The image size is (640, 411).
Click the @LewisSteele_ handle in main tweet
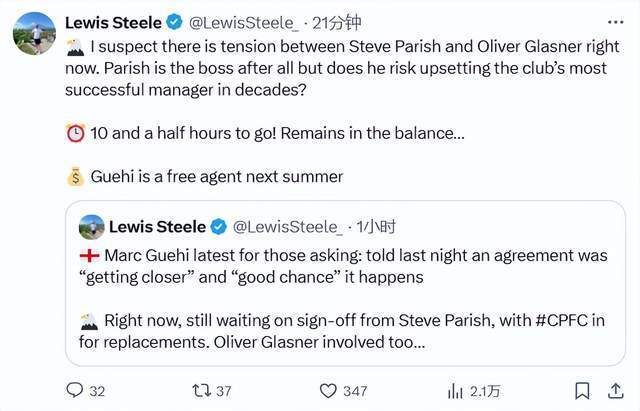pos(241,22)
